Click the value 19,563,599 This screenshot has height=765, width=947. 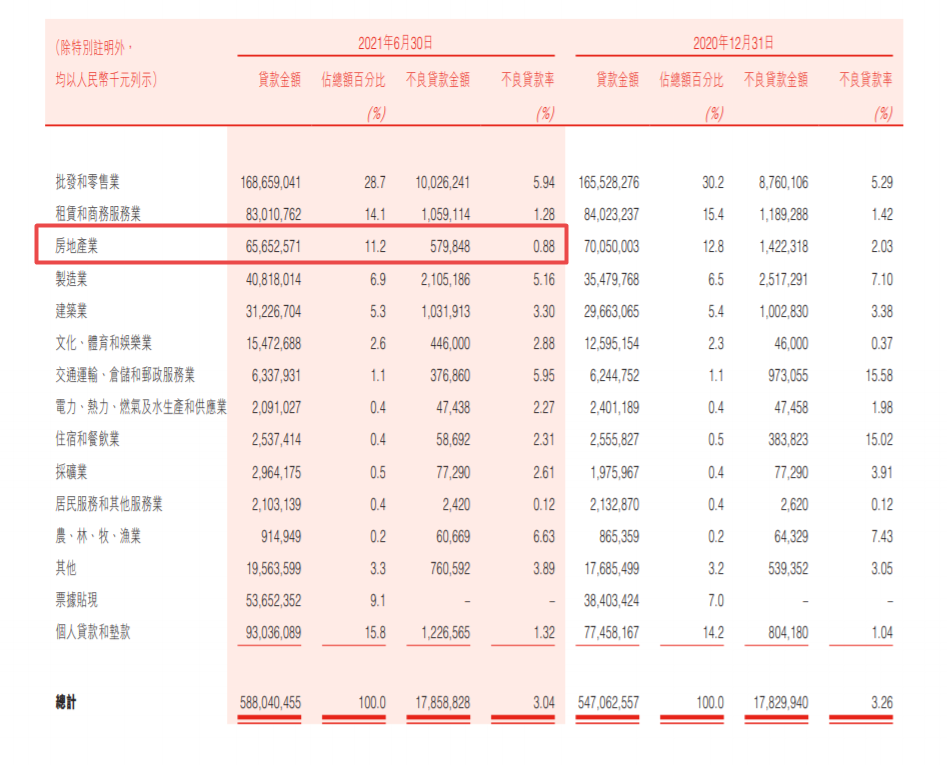click(273, 568)
